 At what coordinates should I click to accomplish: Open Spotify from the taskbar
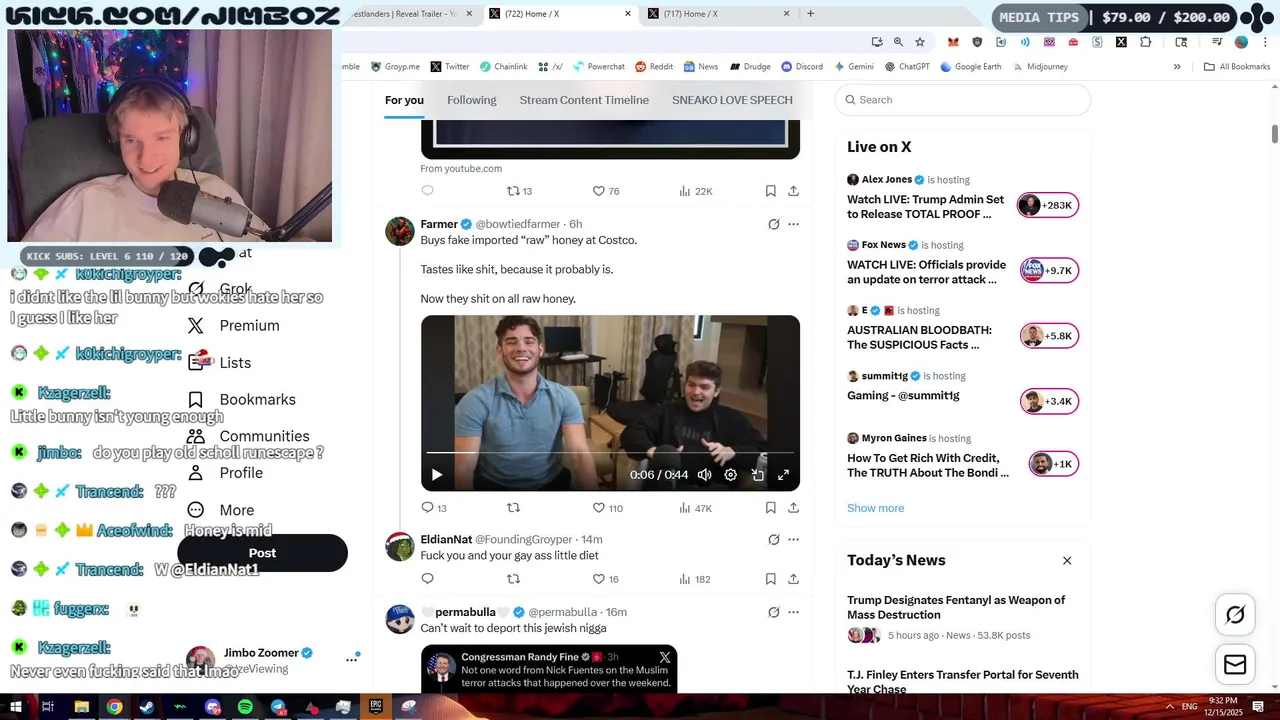245,707
